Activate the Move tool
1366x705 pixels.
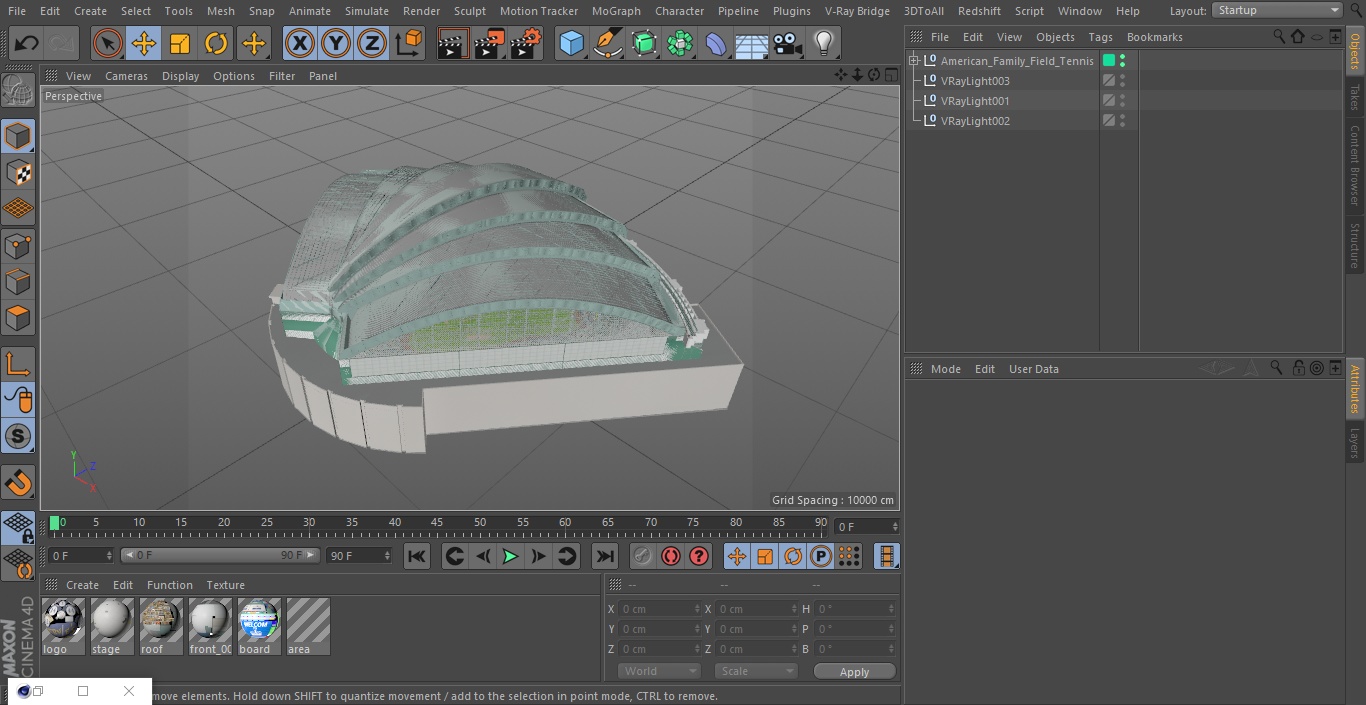pyautogui.click(x=144, y=44)
